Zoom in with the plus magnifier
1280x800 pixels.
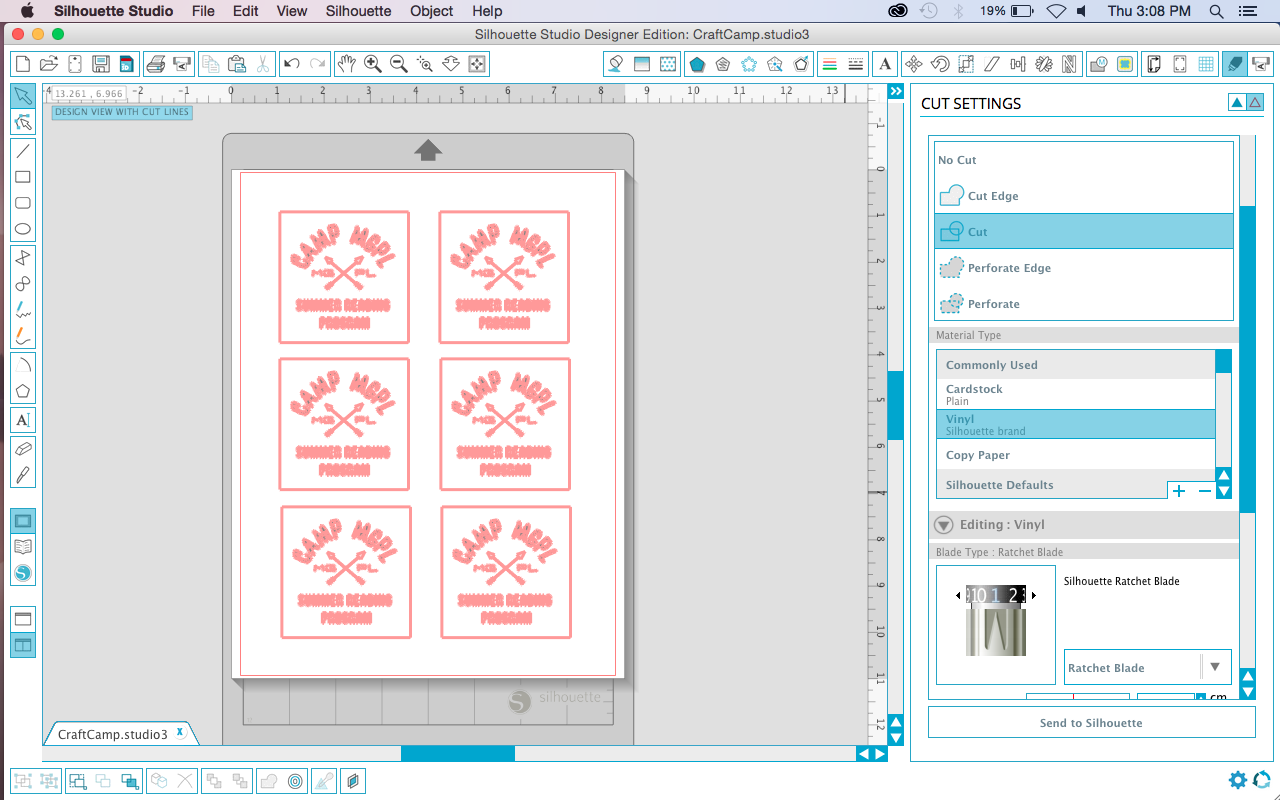pyautogui.click(x=372, y=64)
